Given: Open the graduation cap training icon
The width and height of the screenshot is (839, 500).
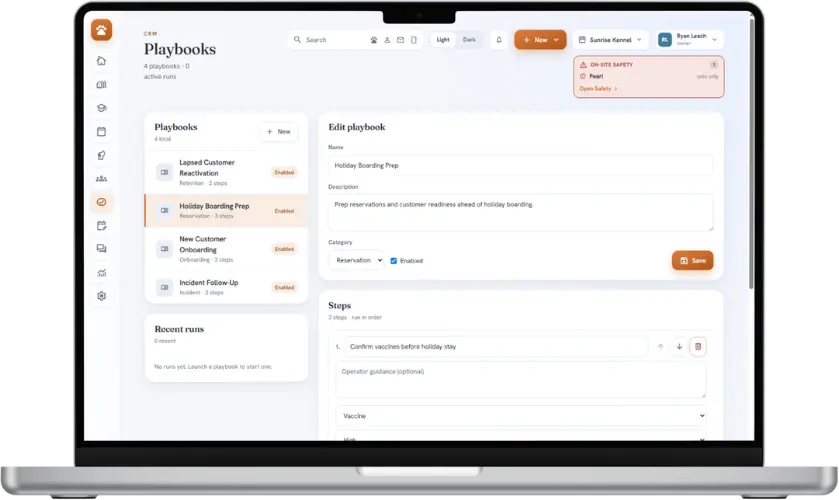Looking at the screenshot, I should pos(101,108).
